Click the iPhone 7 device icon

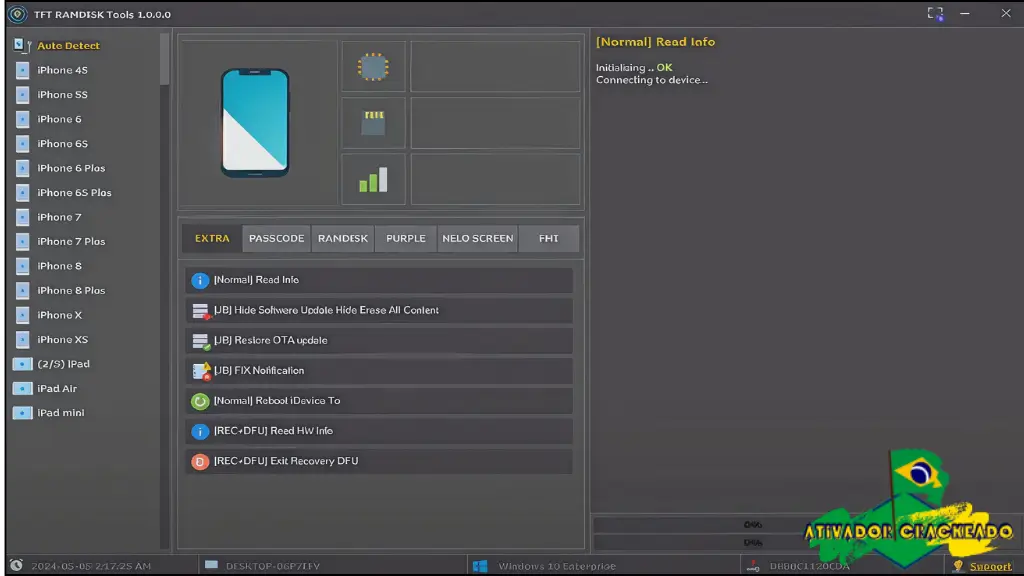22,217
